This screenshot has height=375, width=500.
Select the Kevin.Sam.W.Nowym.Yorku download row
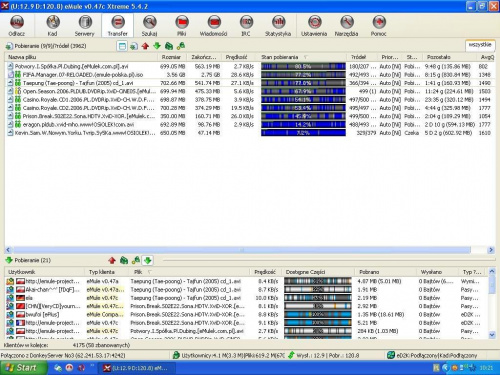pos(250,133)
